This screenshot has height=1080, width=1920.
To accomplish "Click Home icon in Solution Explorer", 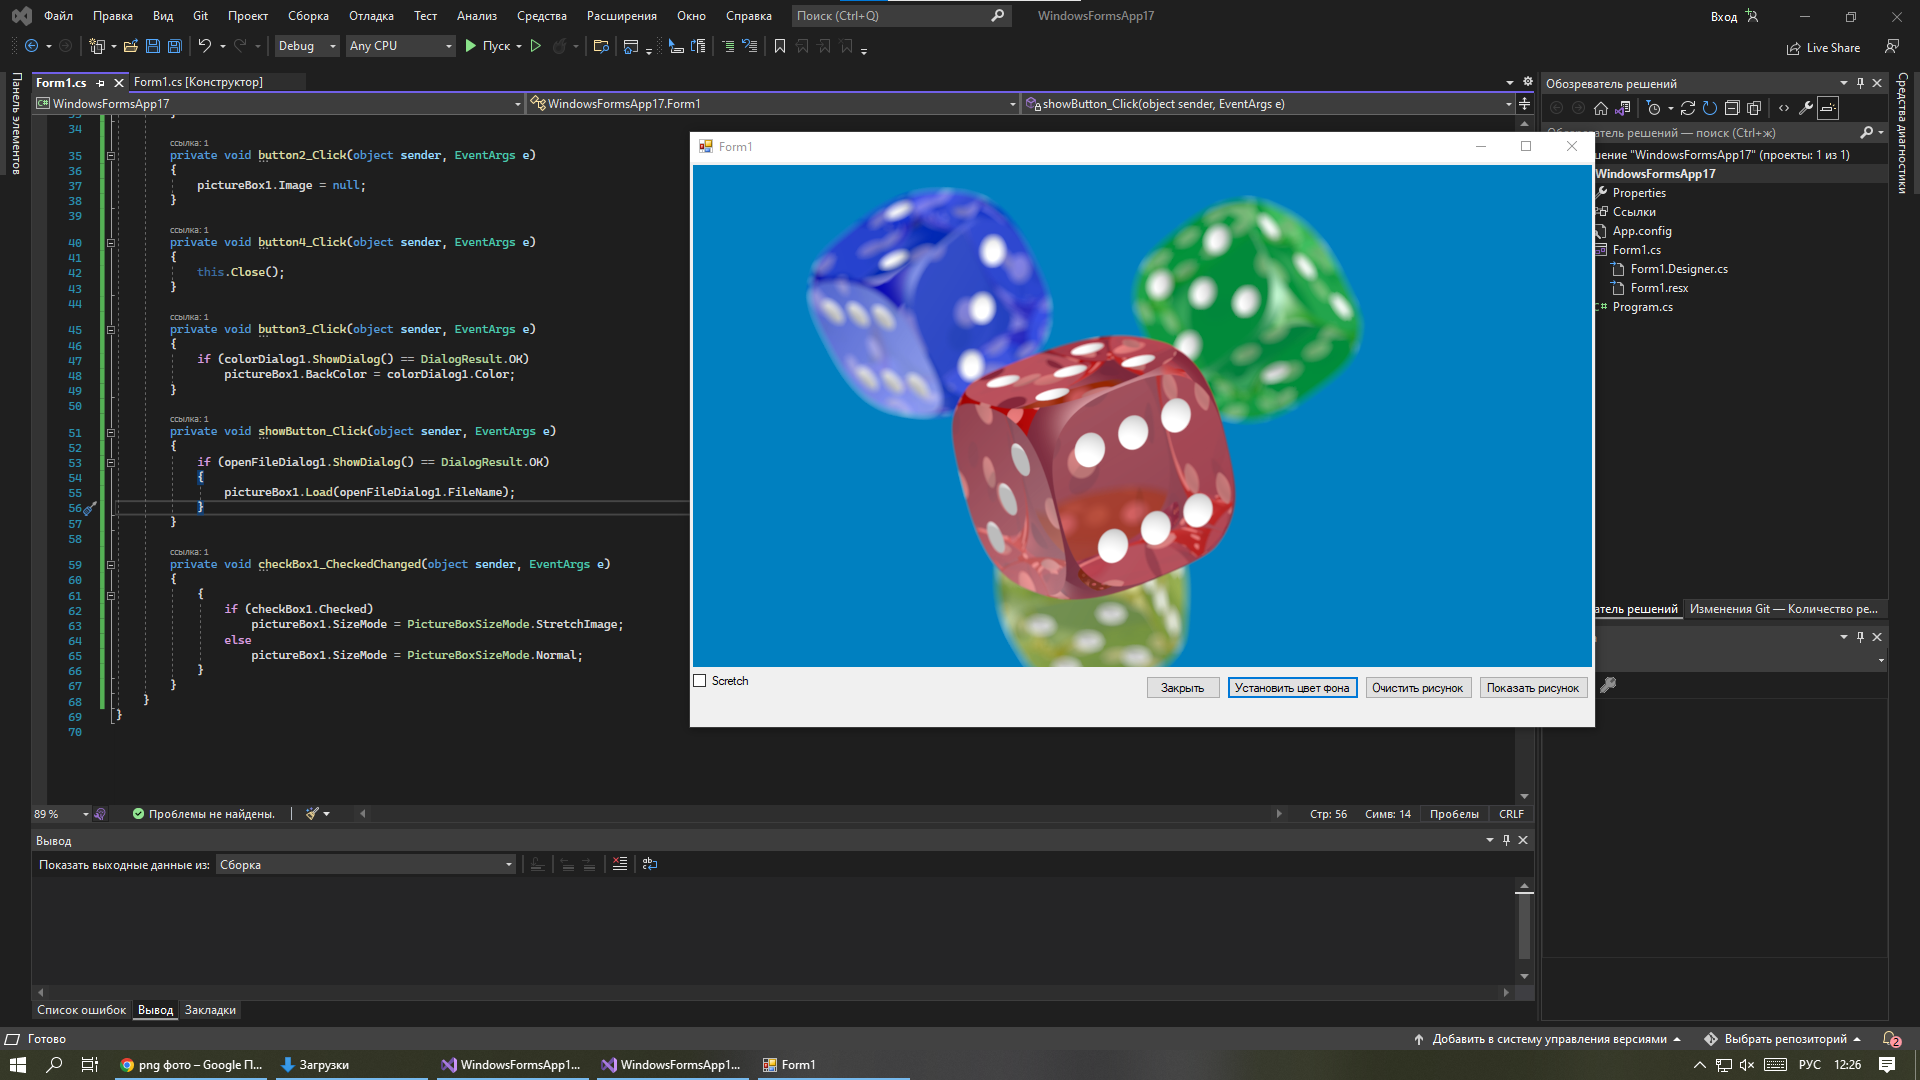I will (x=1601, y=108).
